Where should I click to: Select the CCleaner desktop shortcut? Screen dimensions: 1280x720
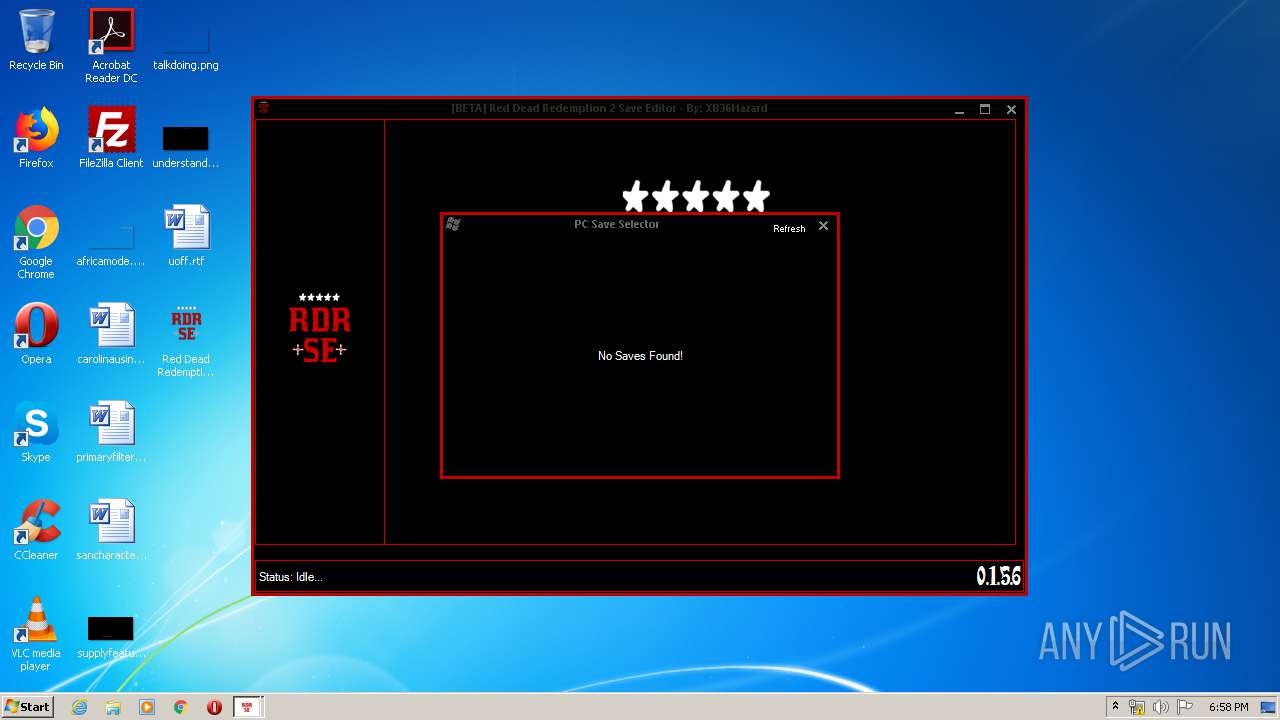(x=36, y=530)
